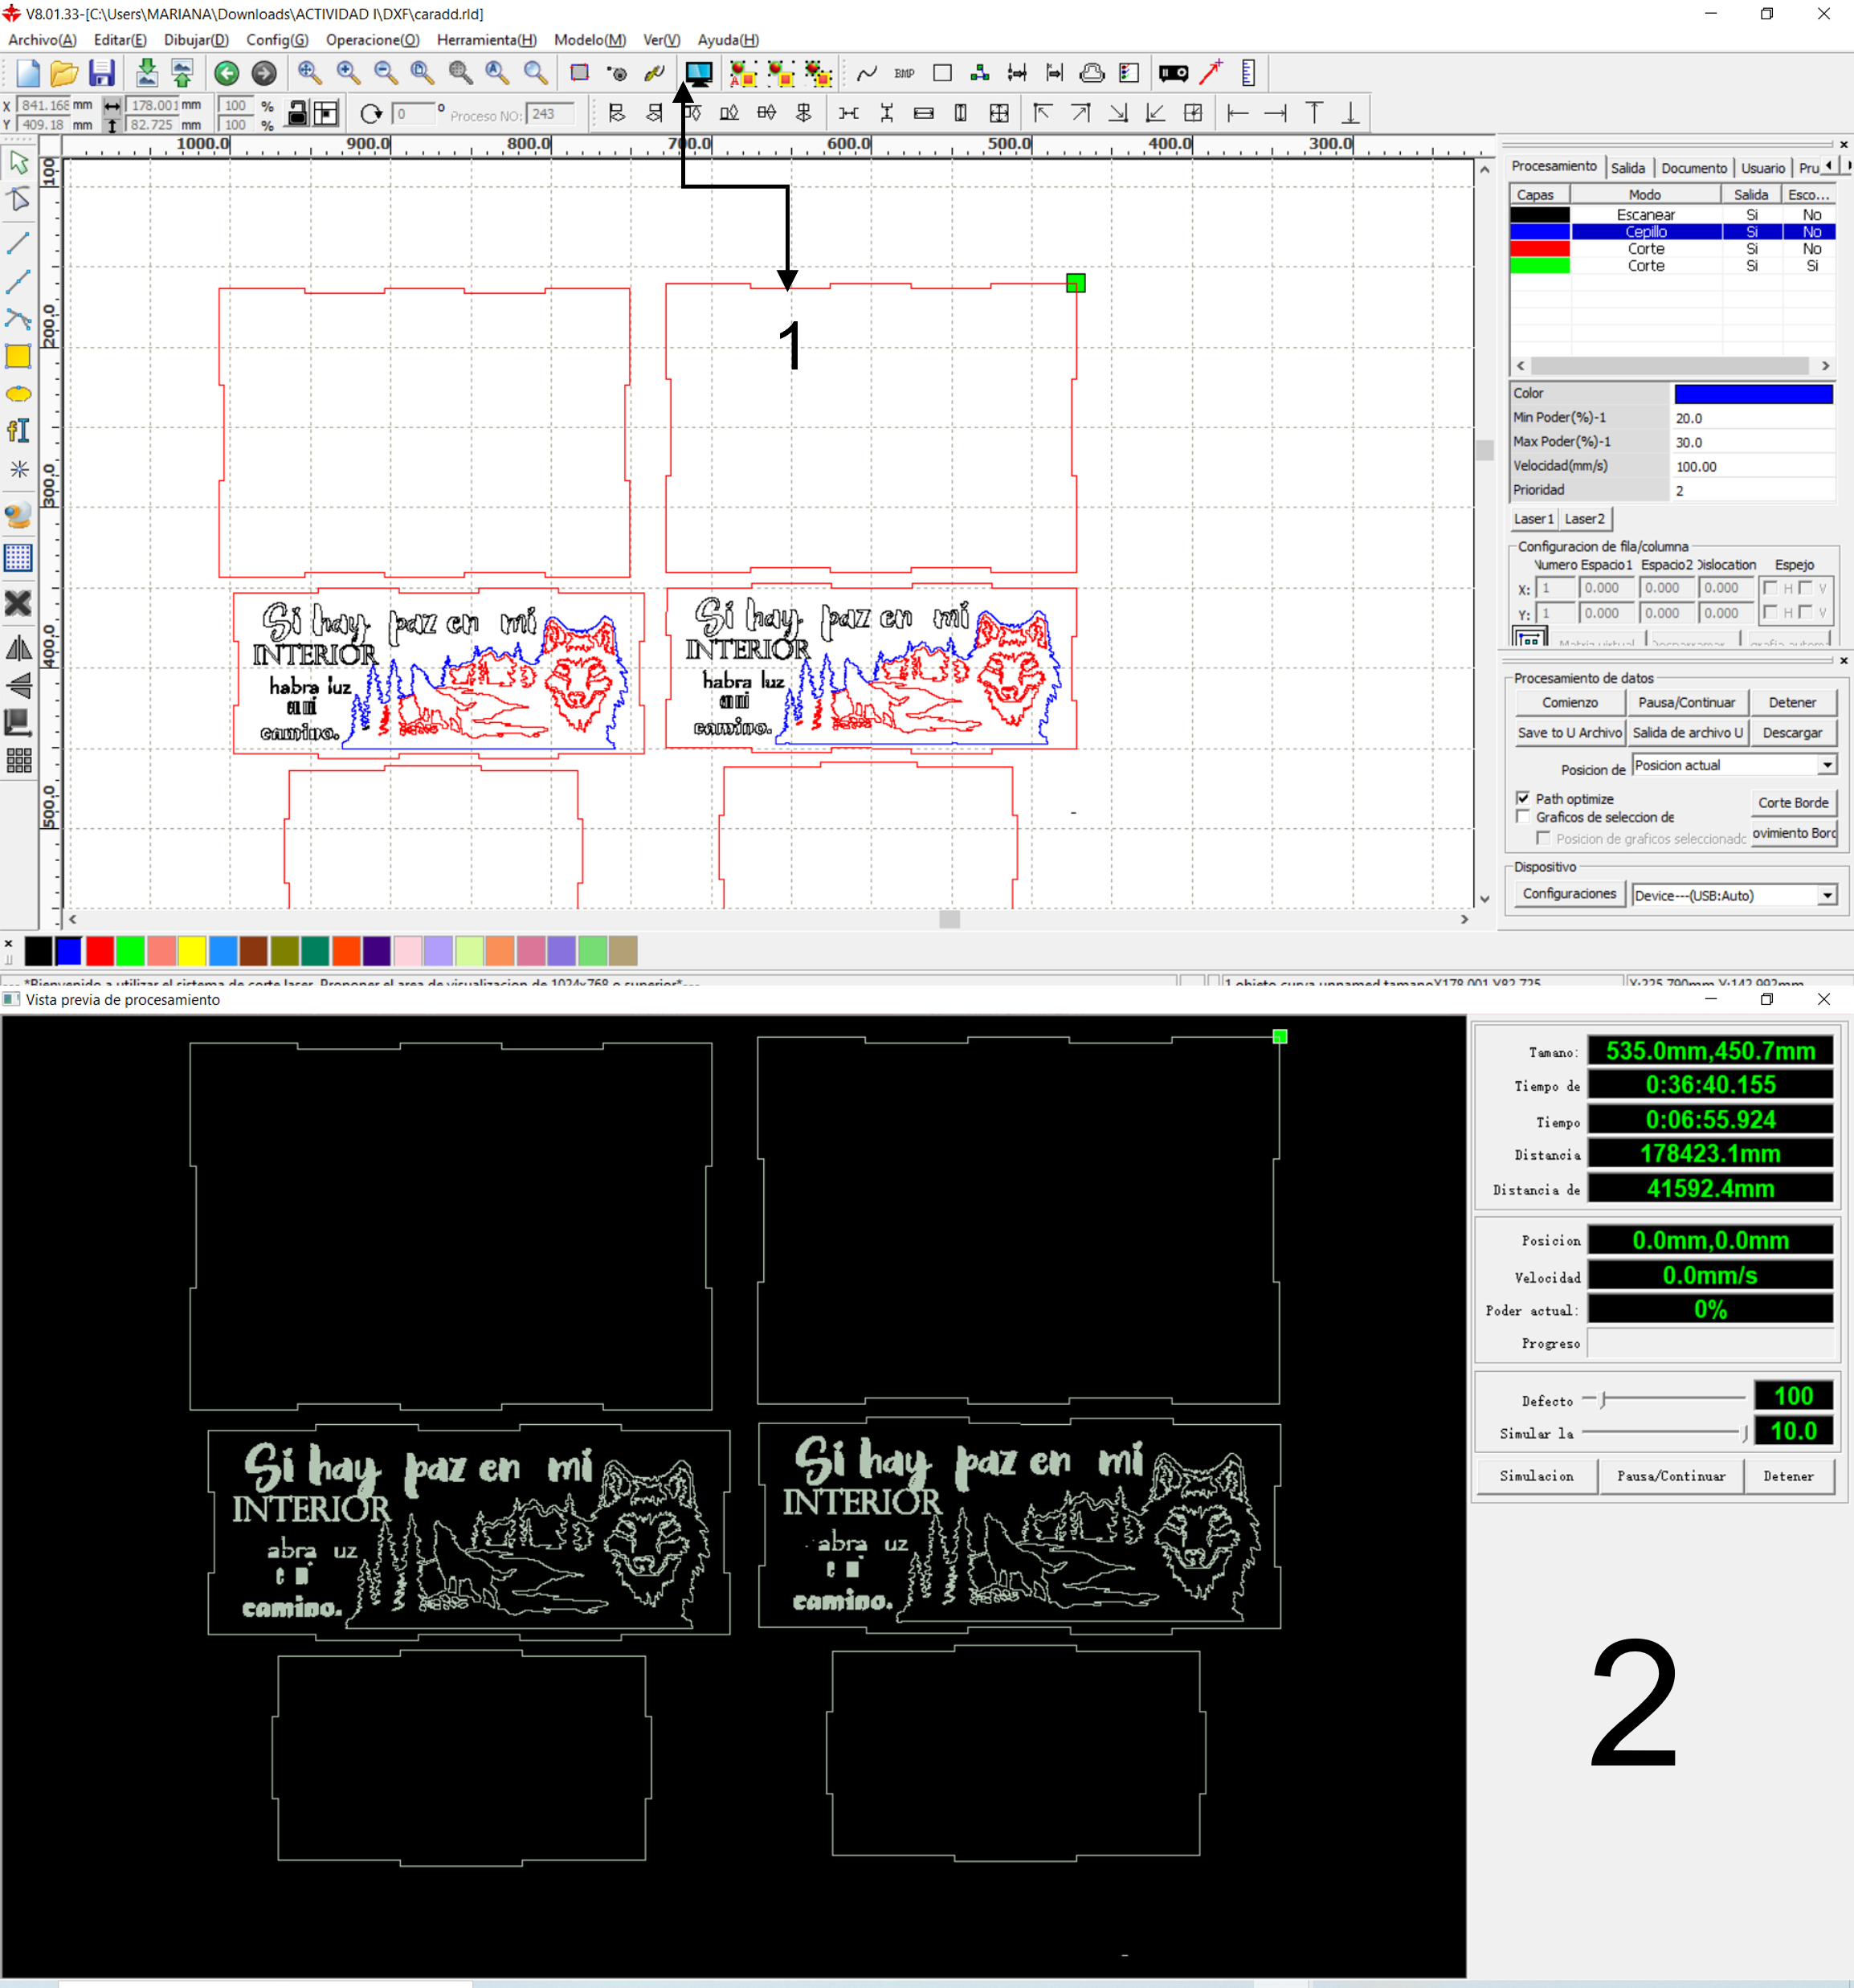Switch to the Salida tab
Image resolution: width=1854 pixels, height=1988 pixels.
tap(1627, 167)
